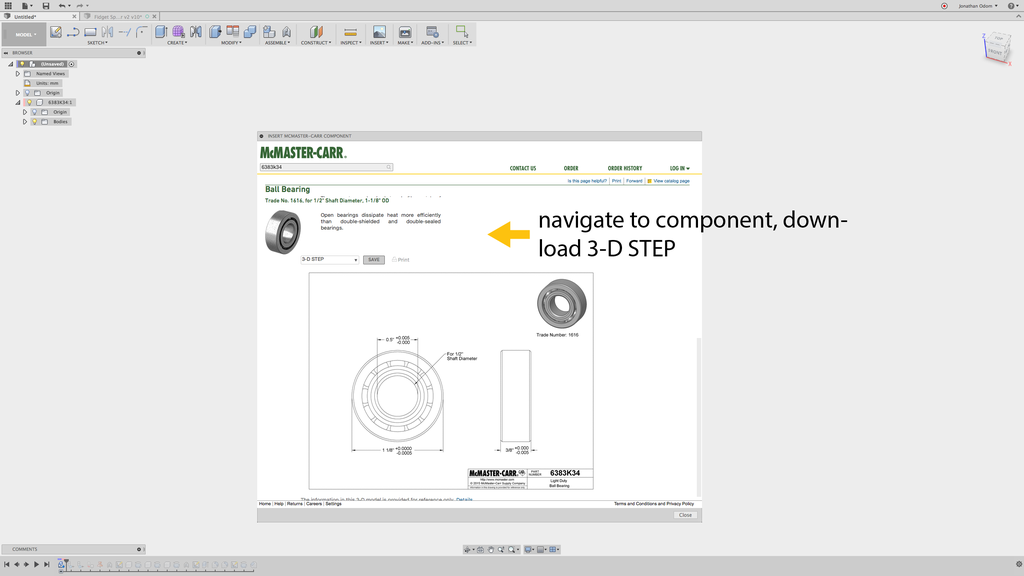Click the McMaster-Carr search field

(x=326, y=167)
